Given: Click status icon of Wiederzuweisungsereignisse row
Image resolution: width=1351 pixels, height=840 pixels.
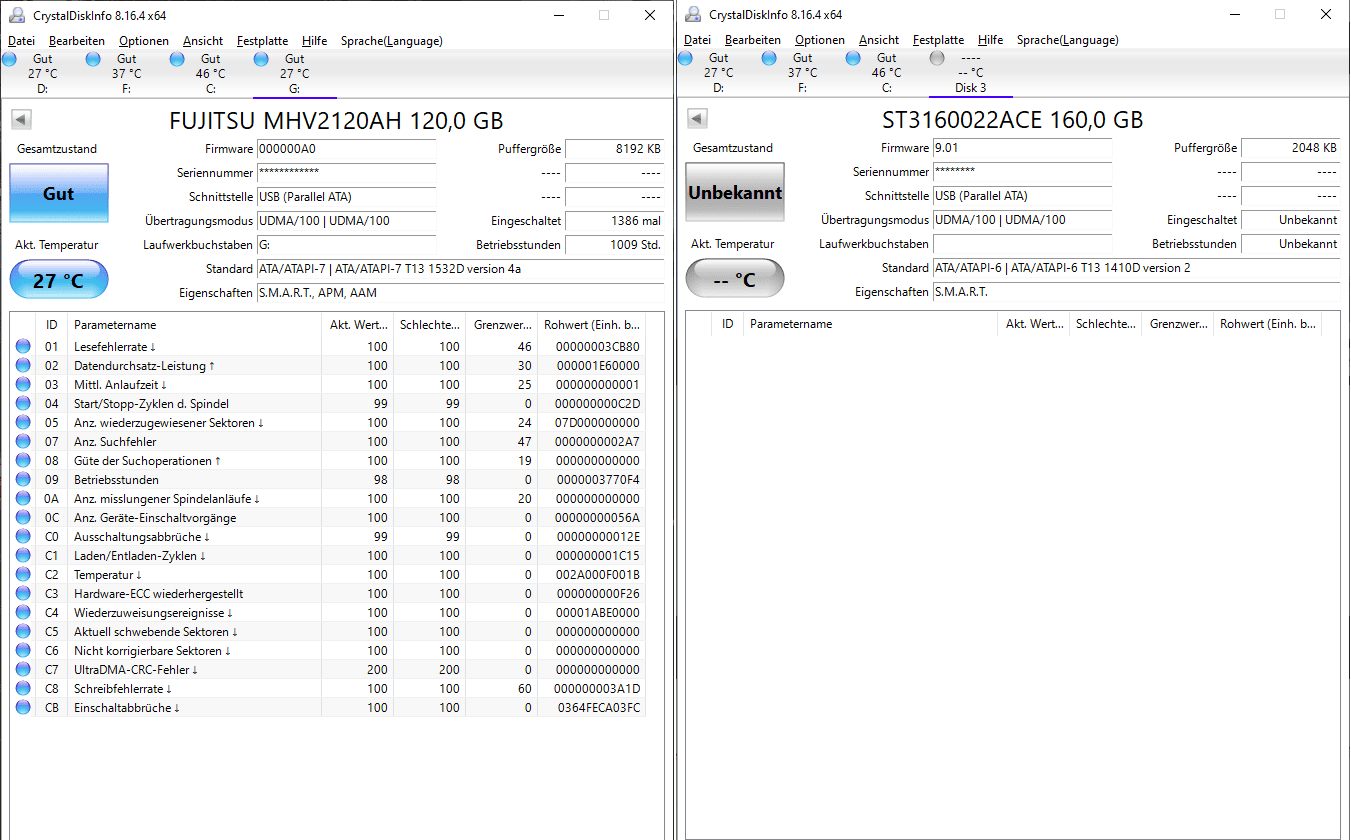Looking at the screenshot, I should [x=23, y=613].
